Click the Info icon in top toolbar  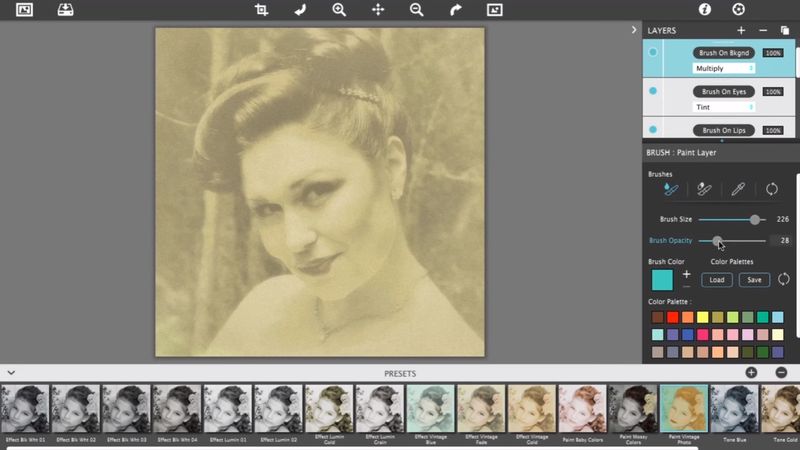(704, 10)
